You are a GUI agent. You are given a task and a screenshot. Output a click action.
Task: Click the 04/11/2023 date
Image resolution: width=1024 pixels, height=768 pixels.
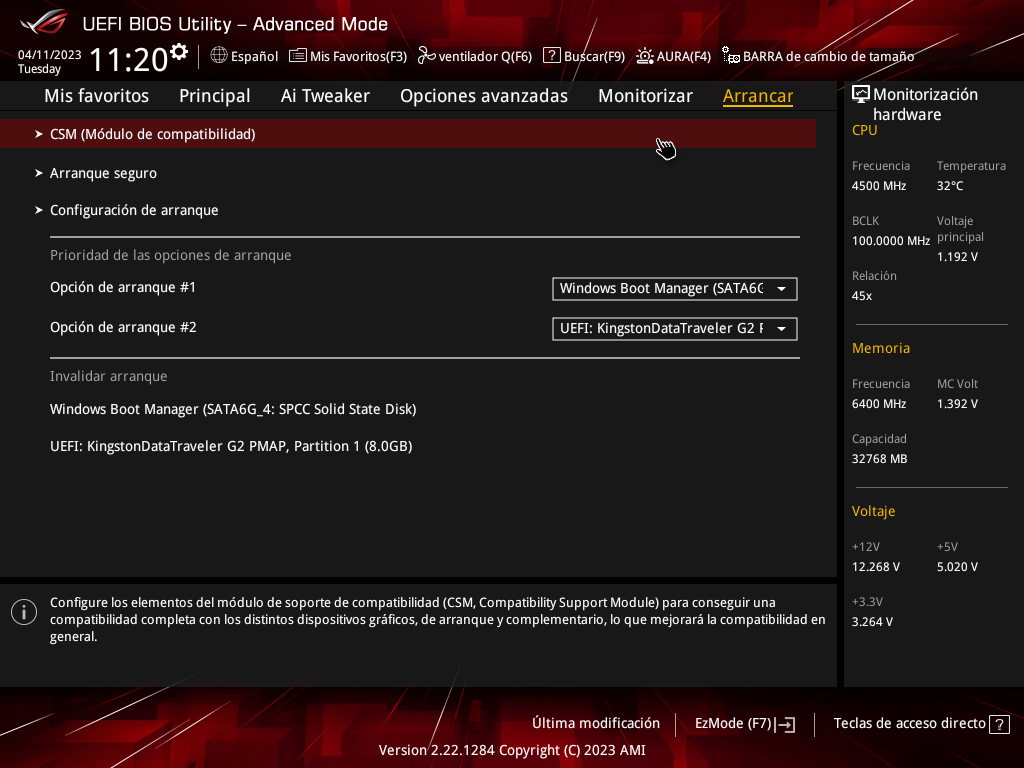(x=50, y=55)
